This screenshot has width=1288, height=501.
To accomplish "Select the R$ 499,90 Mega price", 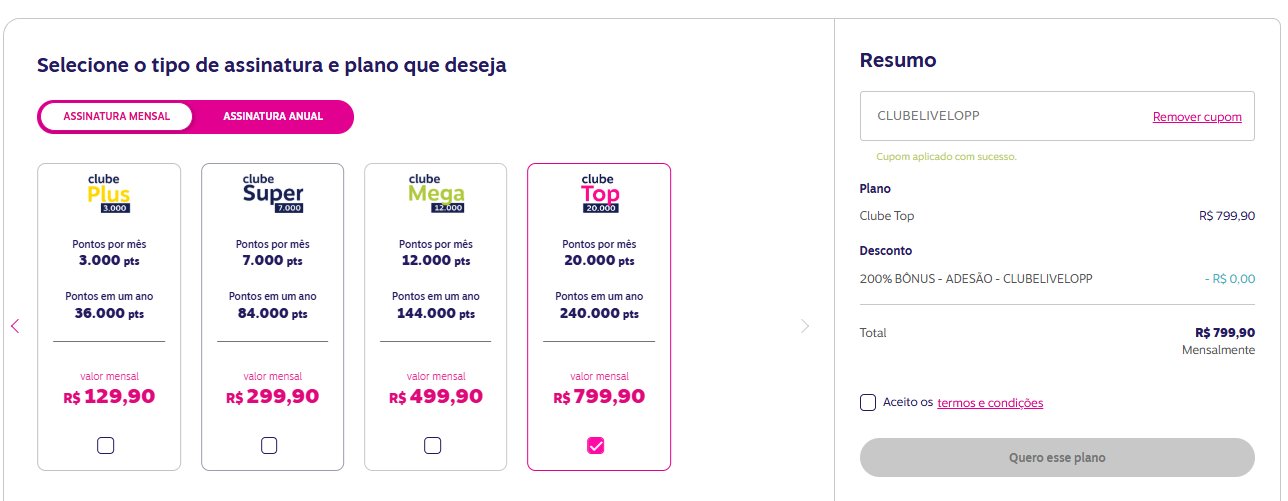I will coord(436,396).
